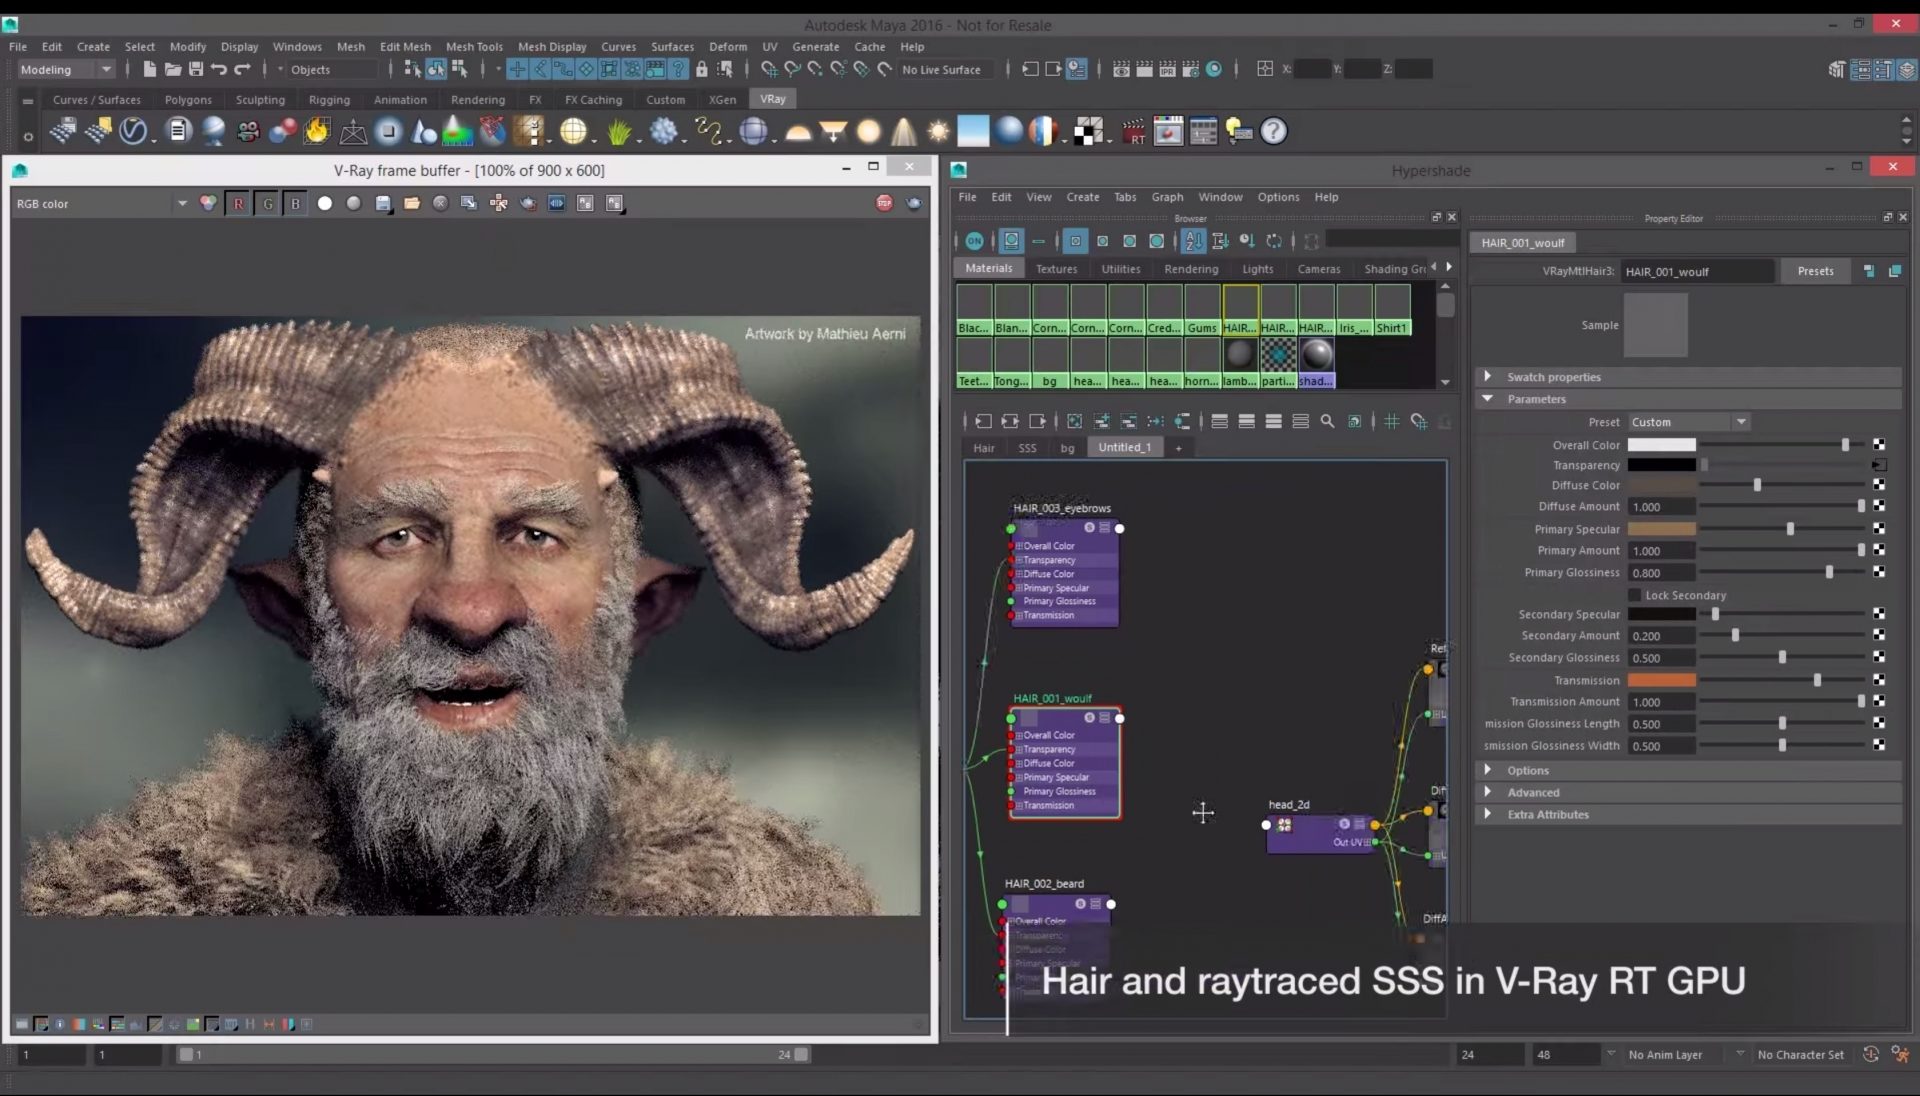Screen dimensions: 1920x1096
Task: Click the V-Ray logo shelf icon
Action: pos(133,131)
